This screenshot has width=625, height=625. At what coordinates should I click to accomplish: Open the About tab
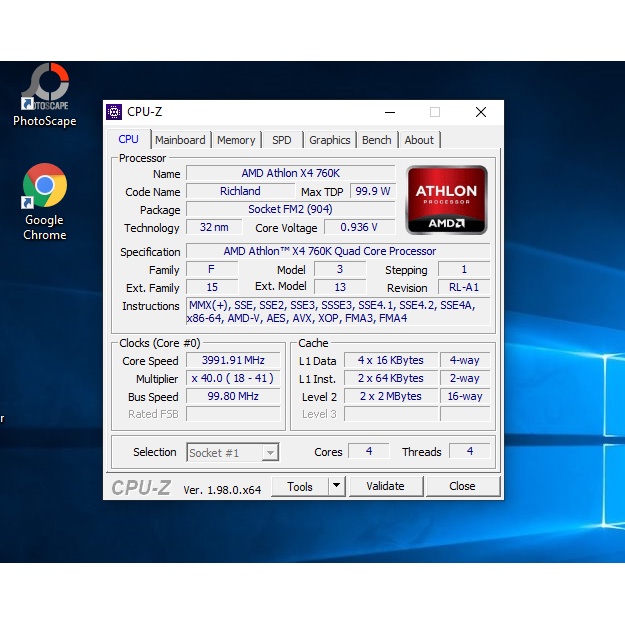(419, 140)
